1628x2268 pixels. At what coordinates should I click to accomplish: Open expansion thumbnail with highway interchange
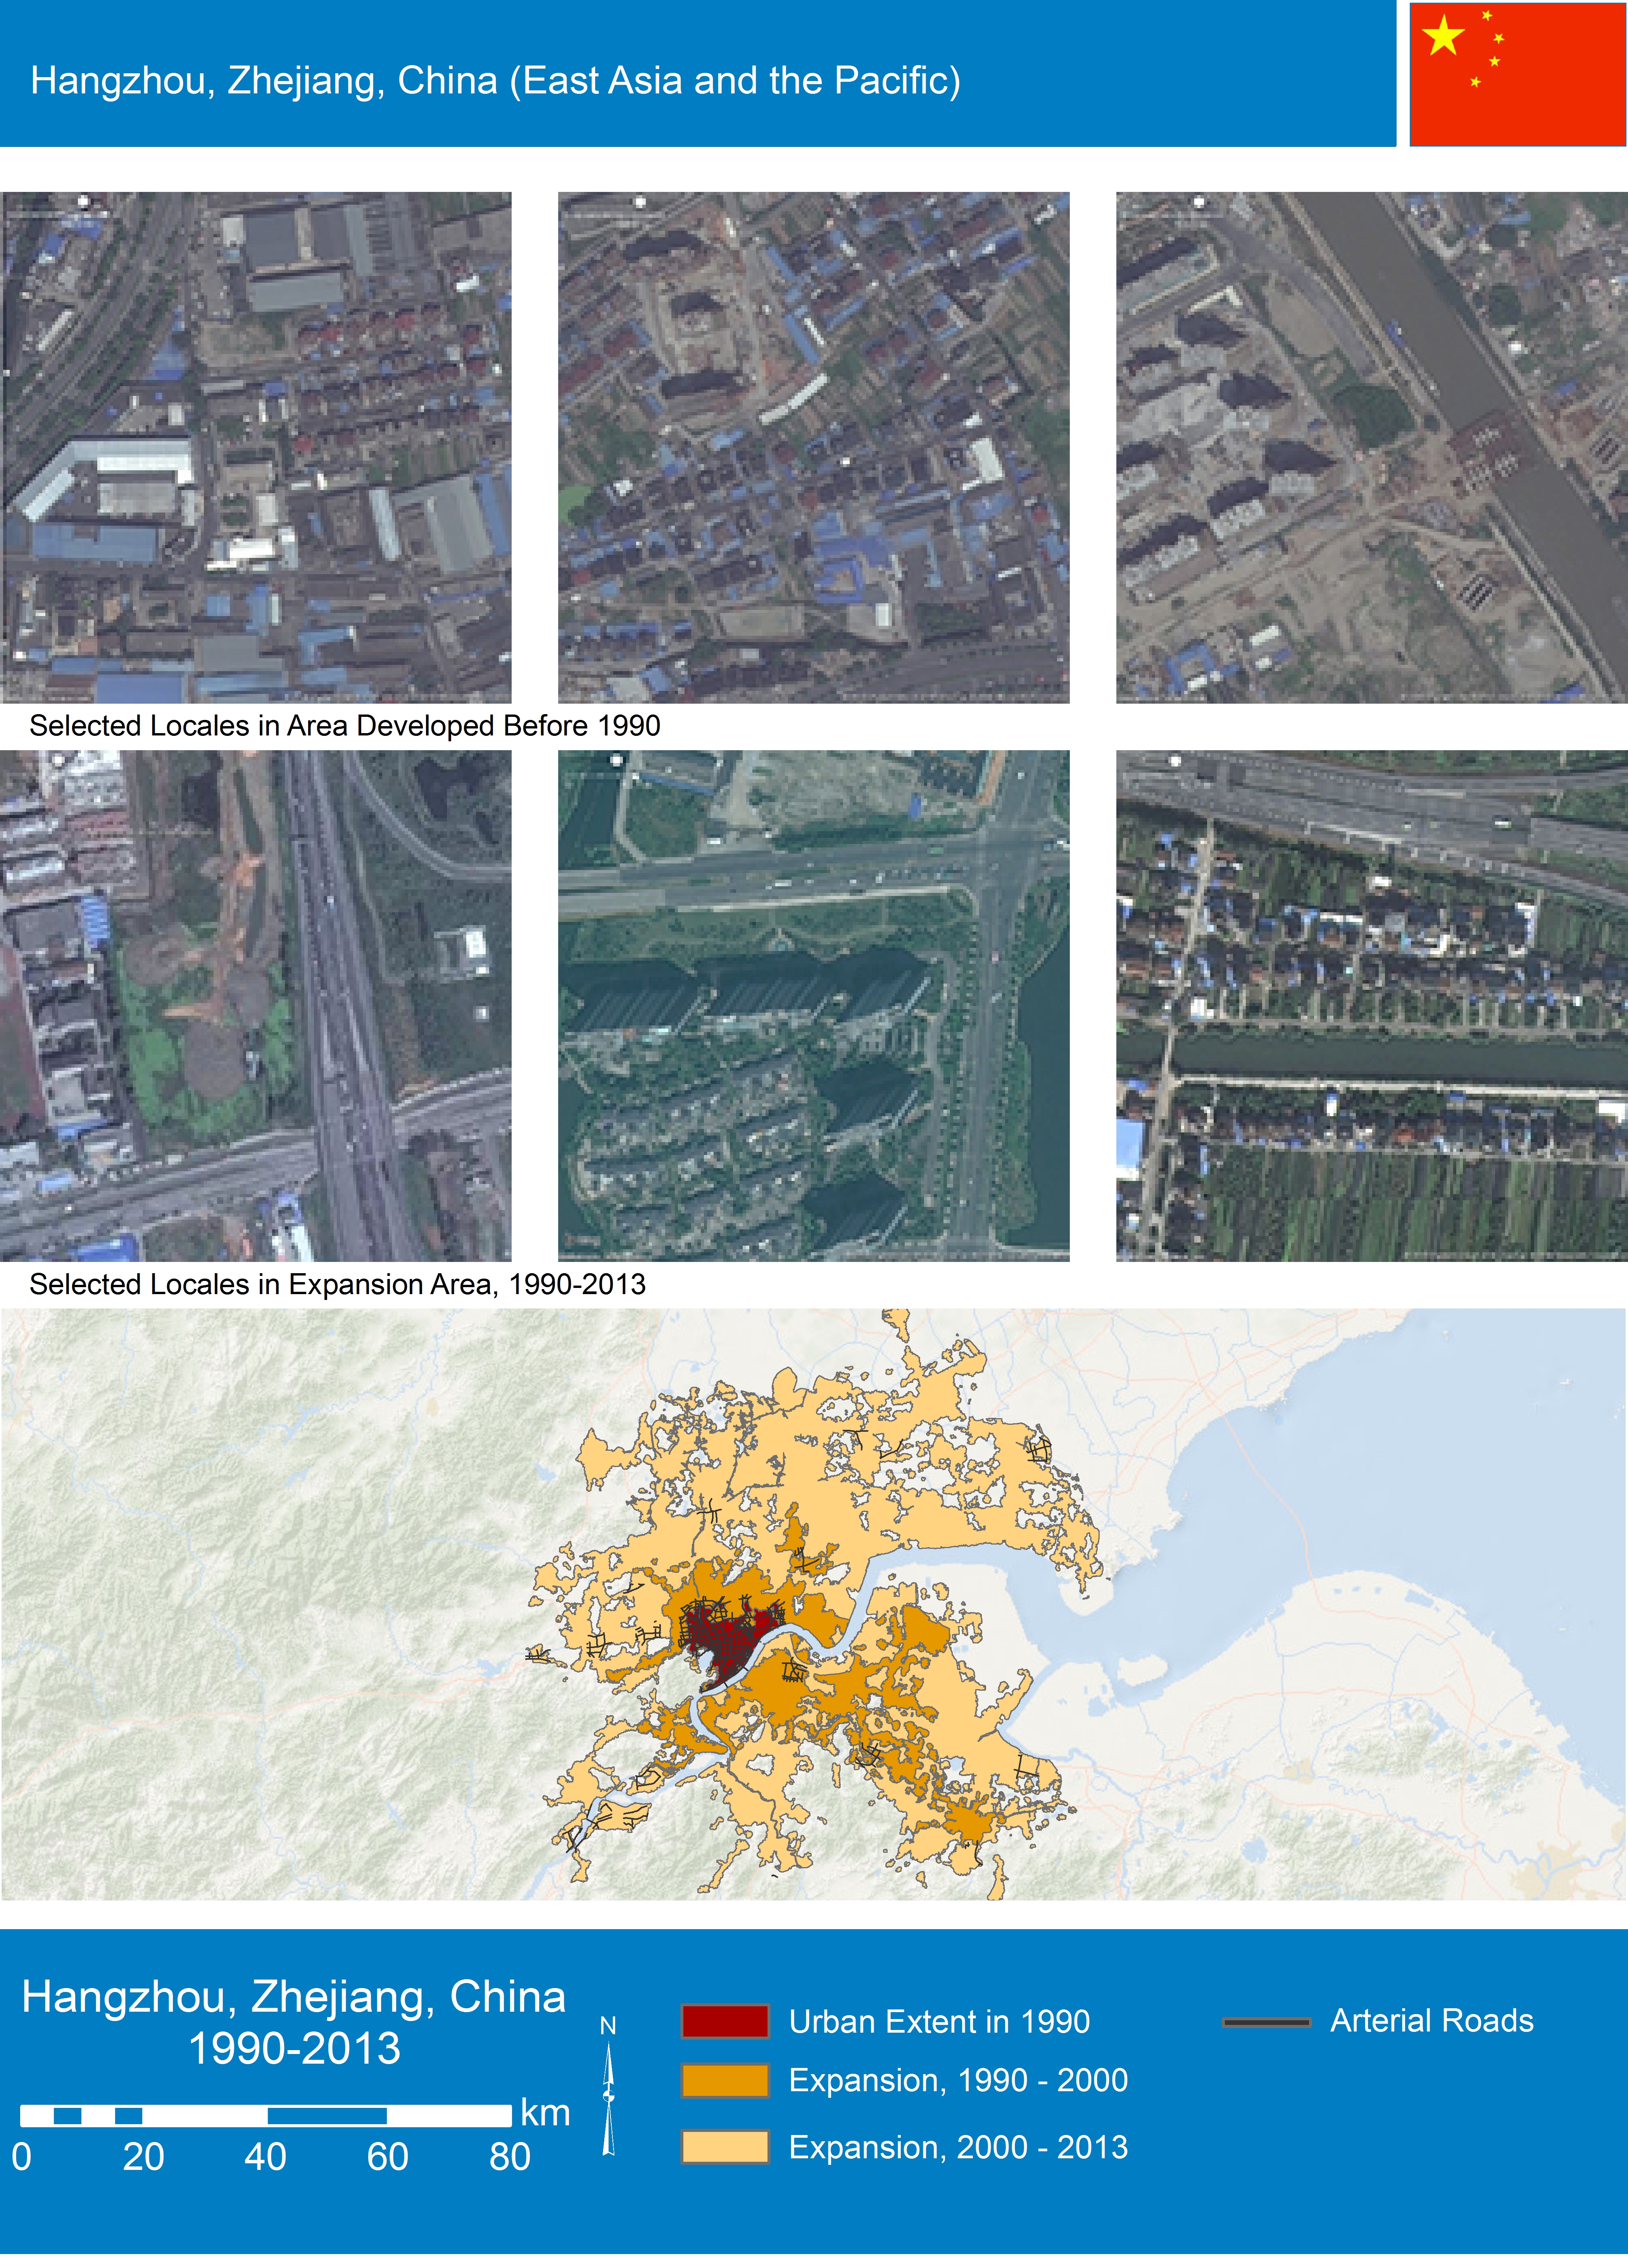pos(256,1005)
